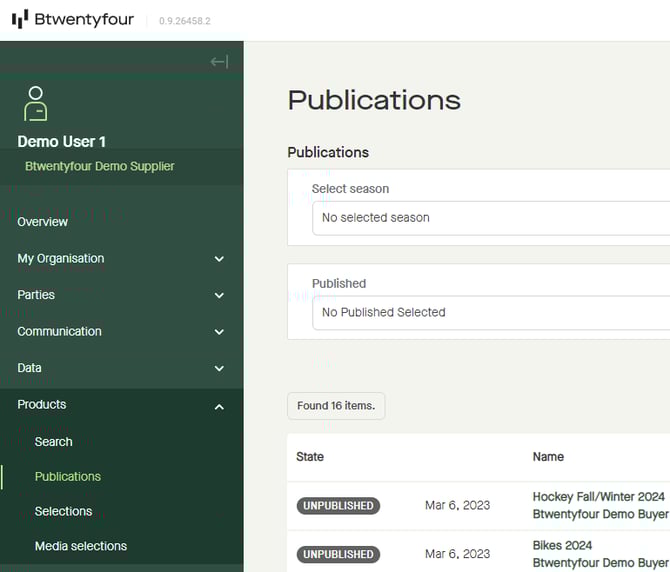This screenshot has width=670, height=572.
Task: Collapse the Products menu chevron
Action: point(219,406)
